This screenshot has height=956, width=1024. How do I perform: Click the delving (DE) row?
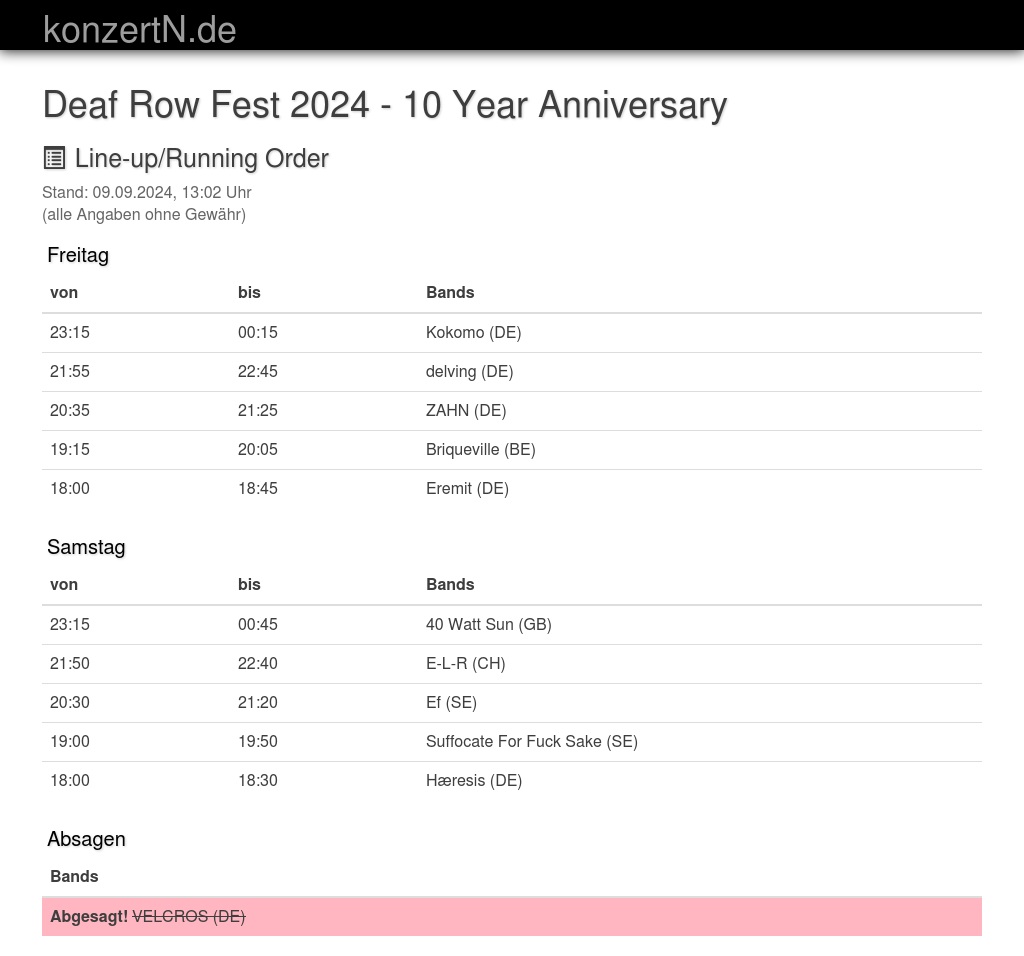[x=512, y=372]
